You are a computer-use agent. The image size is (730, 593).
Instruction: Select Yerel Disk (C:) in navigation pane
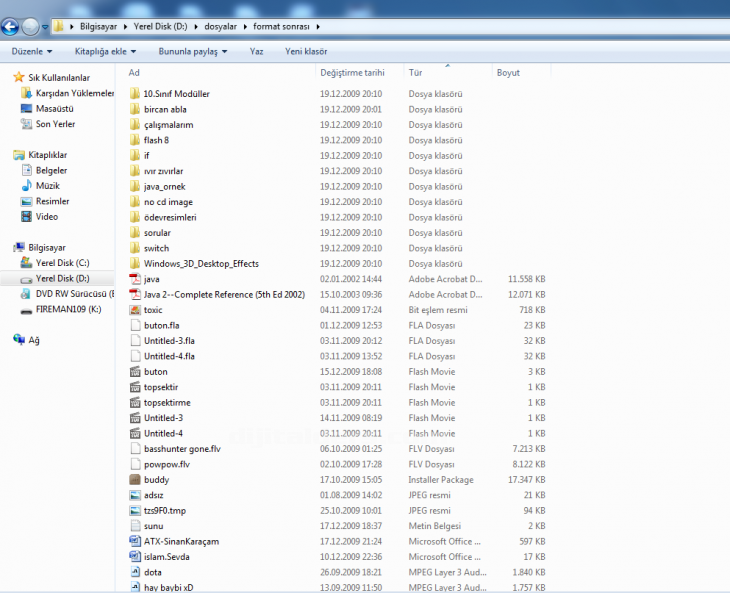[62, 263]
